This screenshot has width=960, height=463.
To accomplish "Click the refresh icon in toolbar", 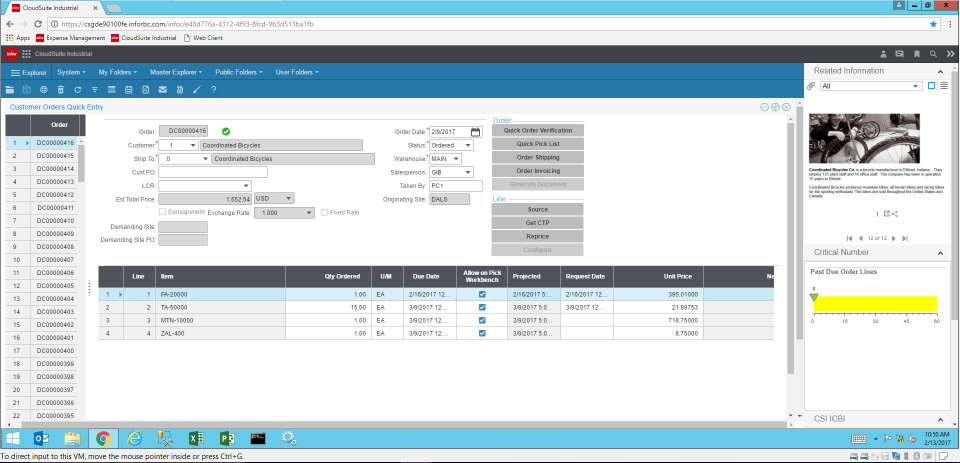I will (x=78, y=90).
